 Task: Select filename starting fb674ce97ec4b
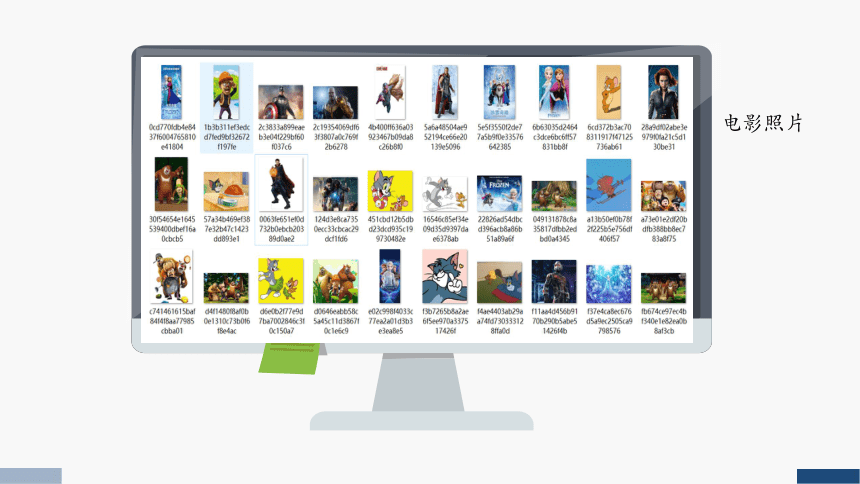tap(663, 321)
